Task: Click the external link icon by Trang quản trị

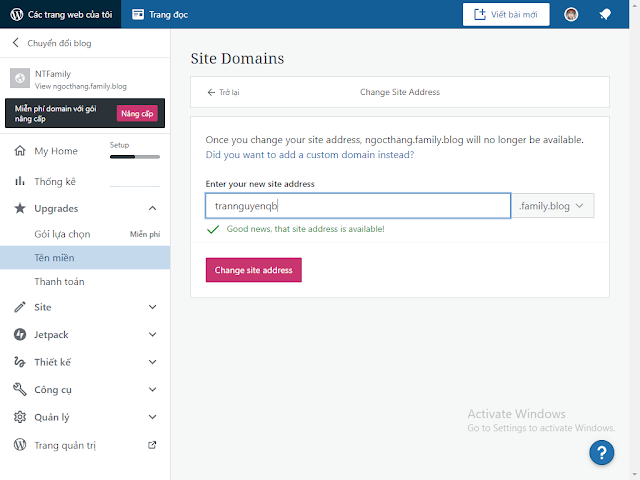Action: pos(152,445)
